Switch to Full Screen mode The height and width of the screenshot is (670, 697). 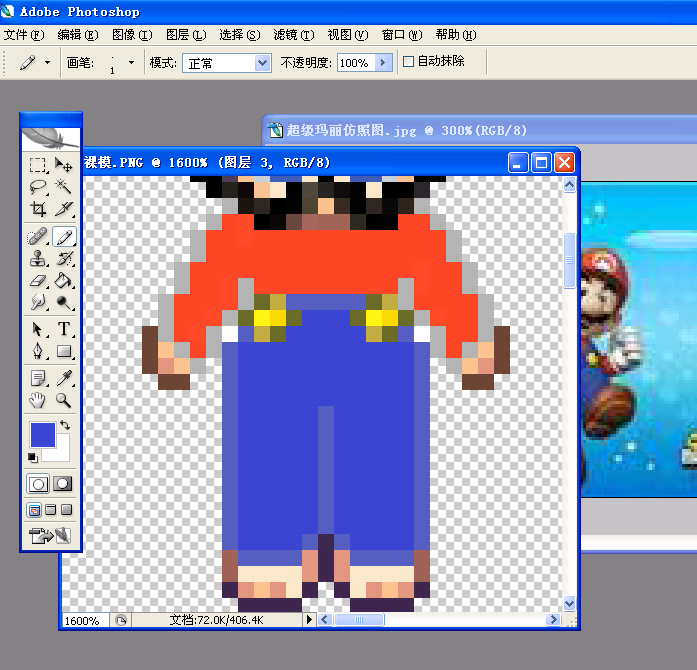click(67, 510)
